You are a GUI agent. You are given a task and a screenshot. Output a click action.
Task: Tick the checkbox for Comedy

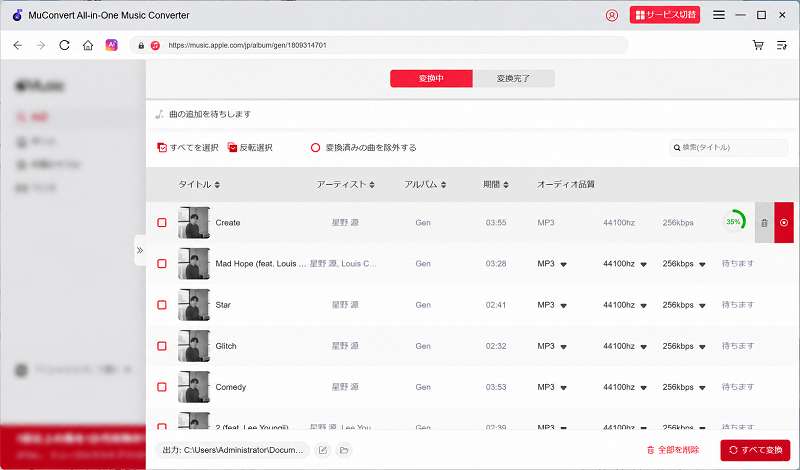[162, 387]
